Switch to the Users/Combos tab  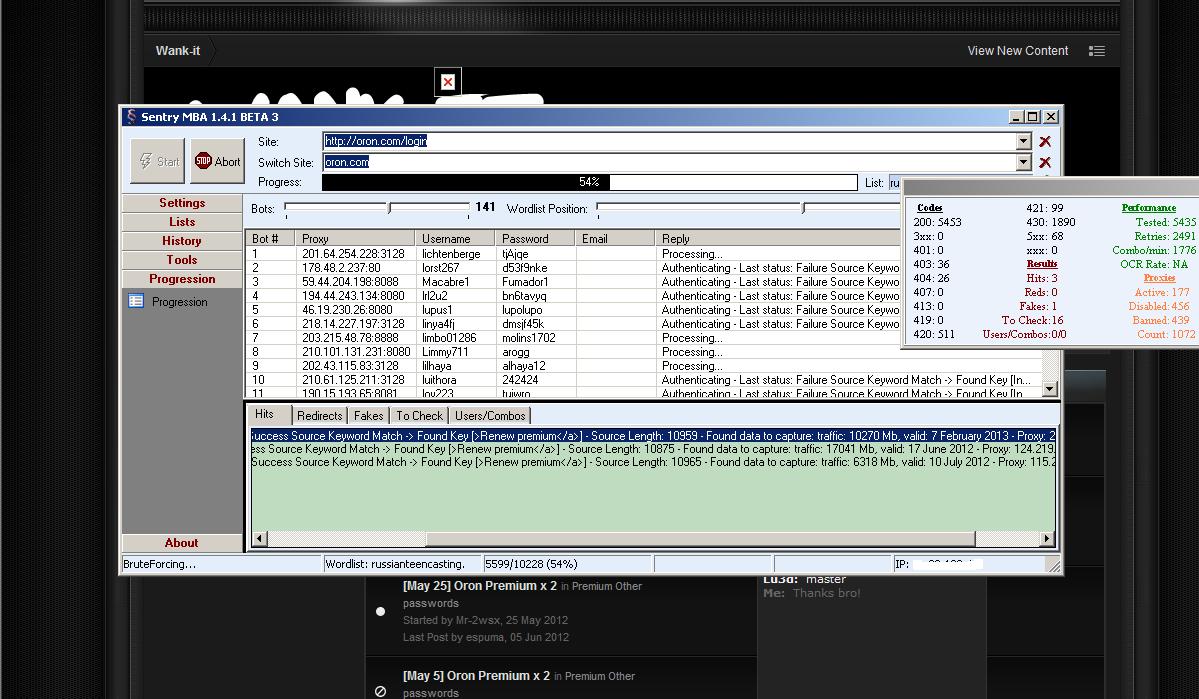point(489,416)
